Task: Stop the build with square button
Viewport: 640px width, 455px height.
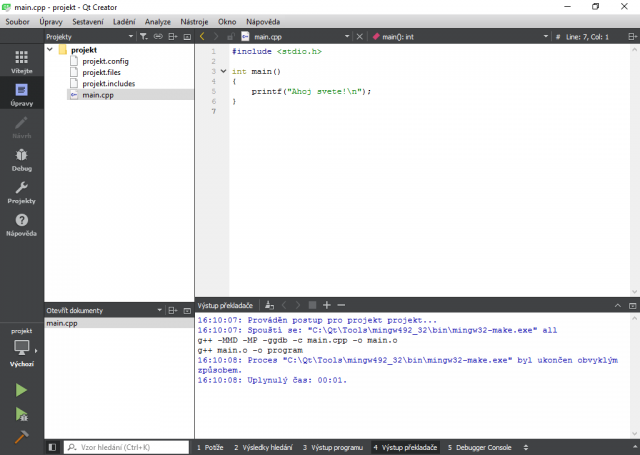Action: click(x=312, y=305)
